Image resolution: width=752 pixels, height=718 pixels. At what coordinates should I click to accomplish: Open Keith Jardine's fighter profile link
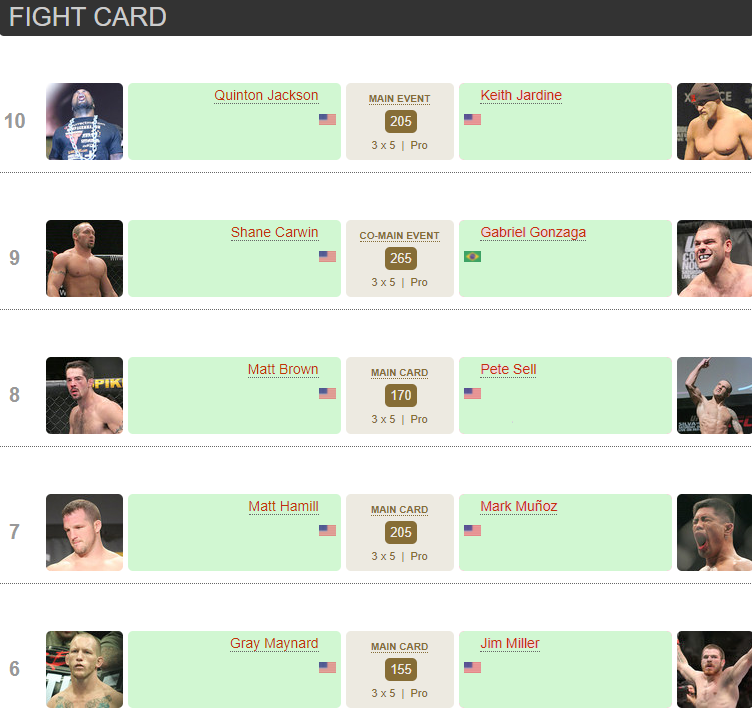(521, 96)
